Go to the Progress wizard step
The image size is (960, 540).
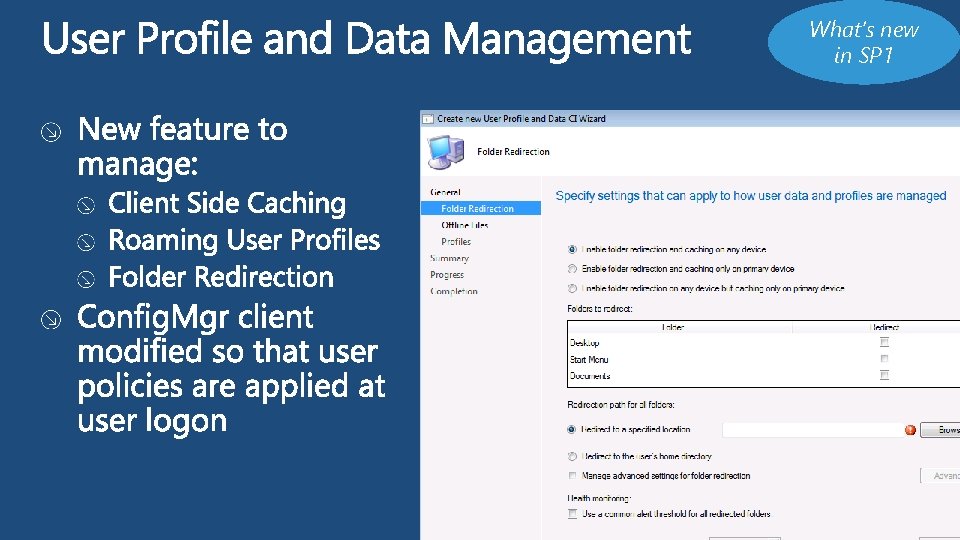click(x=447, y=275)
